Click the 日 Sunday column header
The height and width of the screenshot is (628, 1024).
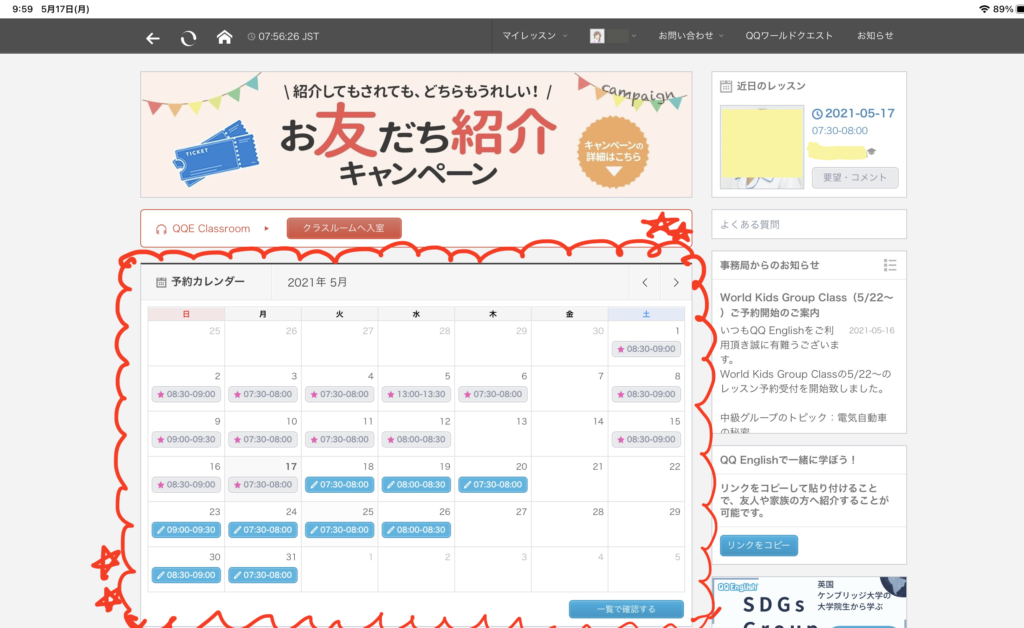click(x=186, y=314)
